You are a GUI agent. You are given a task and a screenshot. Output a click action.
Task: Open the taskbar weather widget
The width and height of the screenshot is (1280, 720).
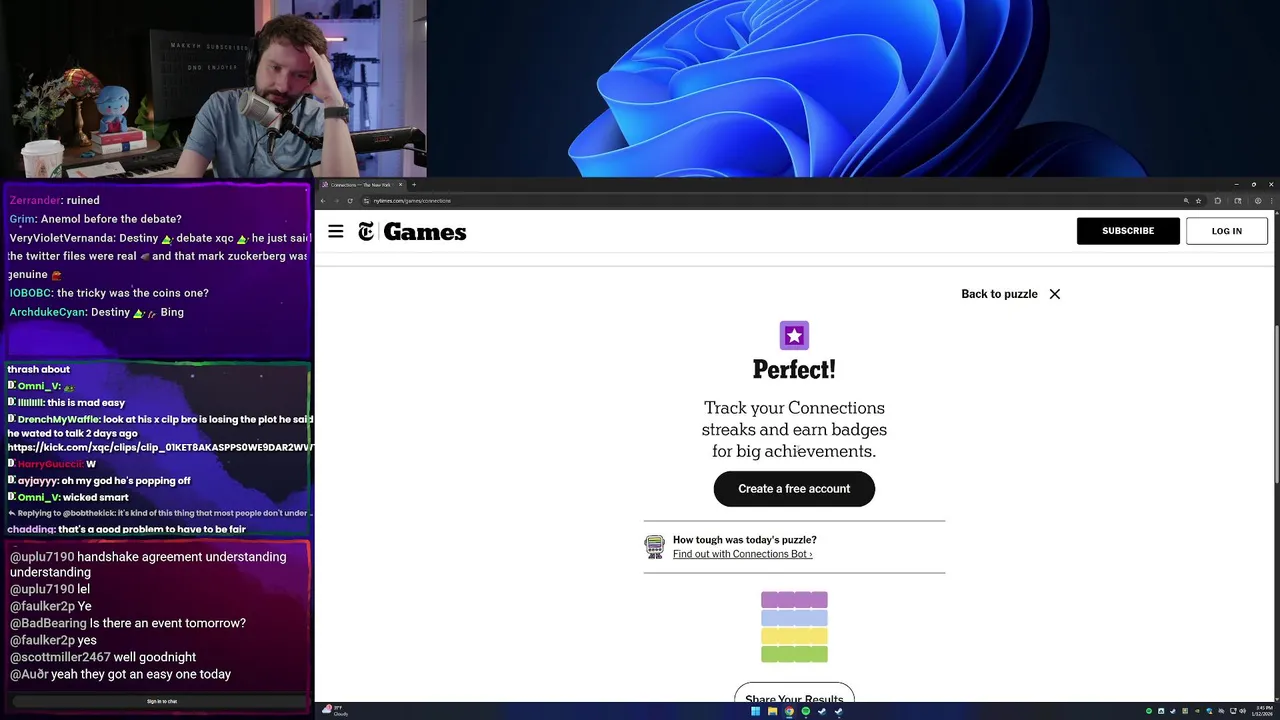[x=334, y=711]
